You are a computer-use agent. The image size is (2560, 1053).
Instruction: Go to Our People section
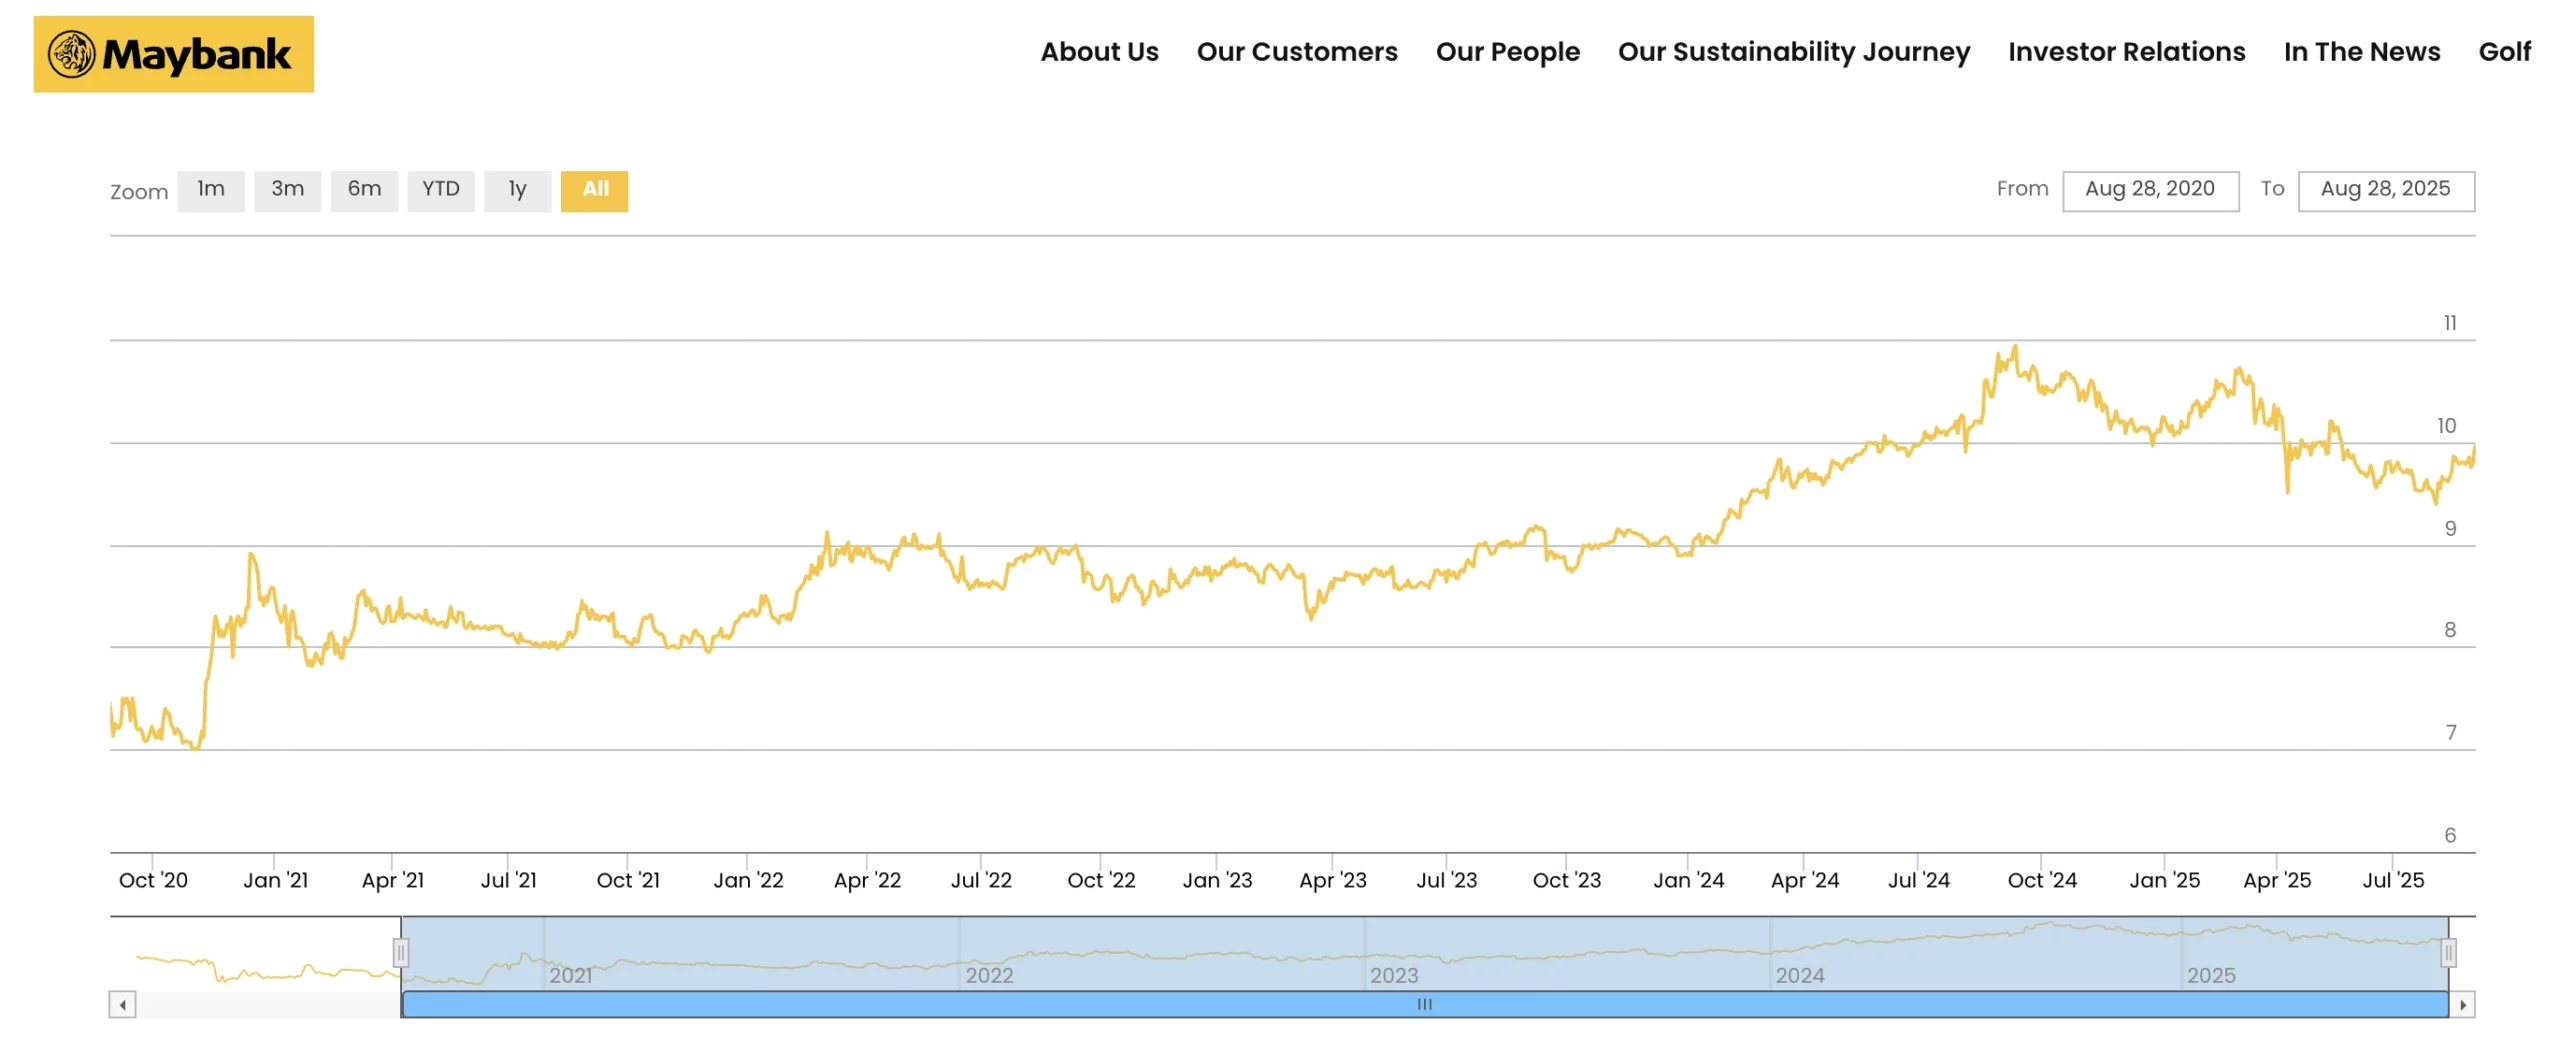click(x=1507, y=52)
